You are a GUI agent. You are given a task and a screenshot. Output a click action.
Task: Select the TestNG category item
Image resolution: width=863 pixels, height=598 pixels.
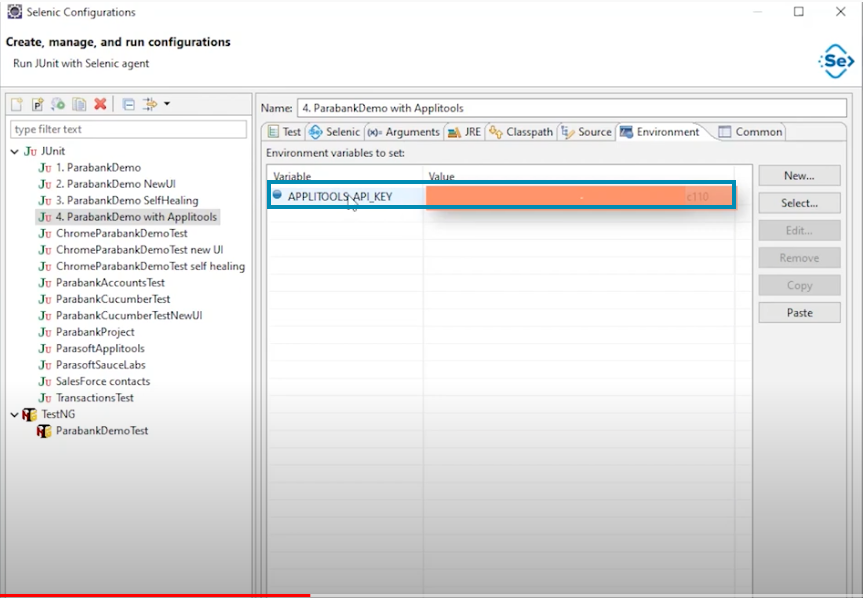point(49,414)
